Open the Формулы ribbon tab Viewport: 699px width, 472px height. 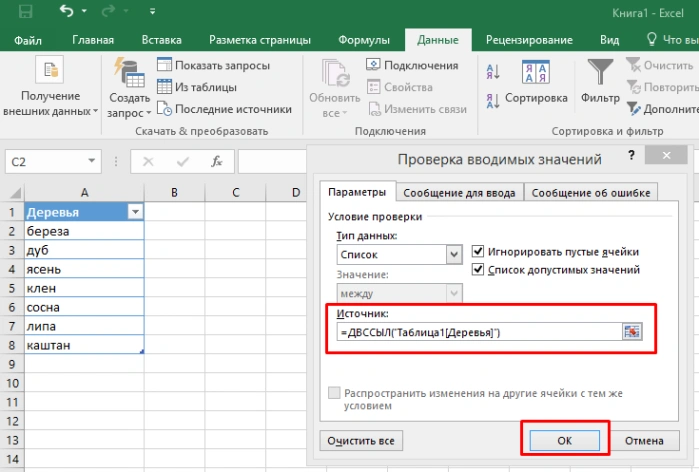[x=364, y=40]
